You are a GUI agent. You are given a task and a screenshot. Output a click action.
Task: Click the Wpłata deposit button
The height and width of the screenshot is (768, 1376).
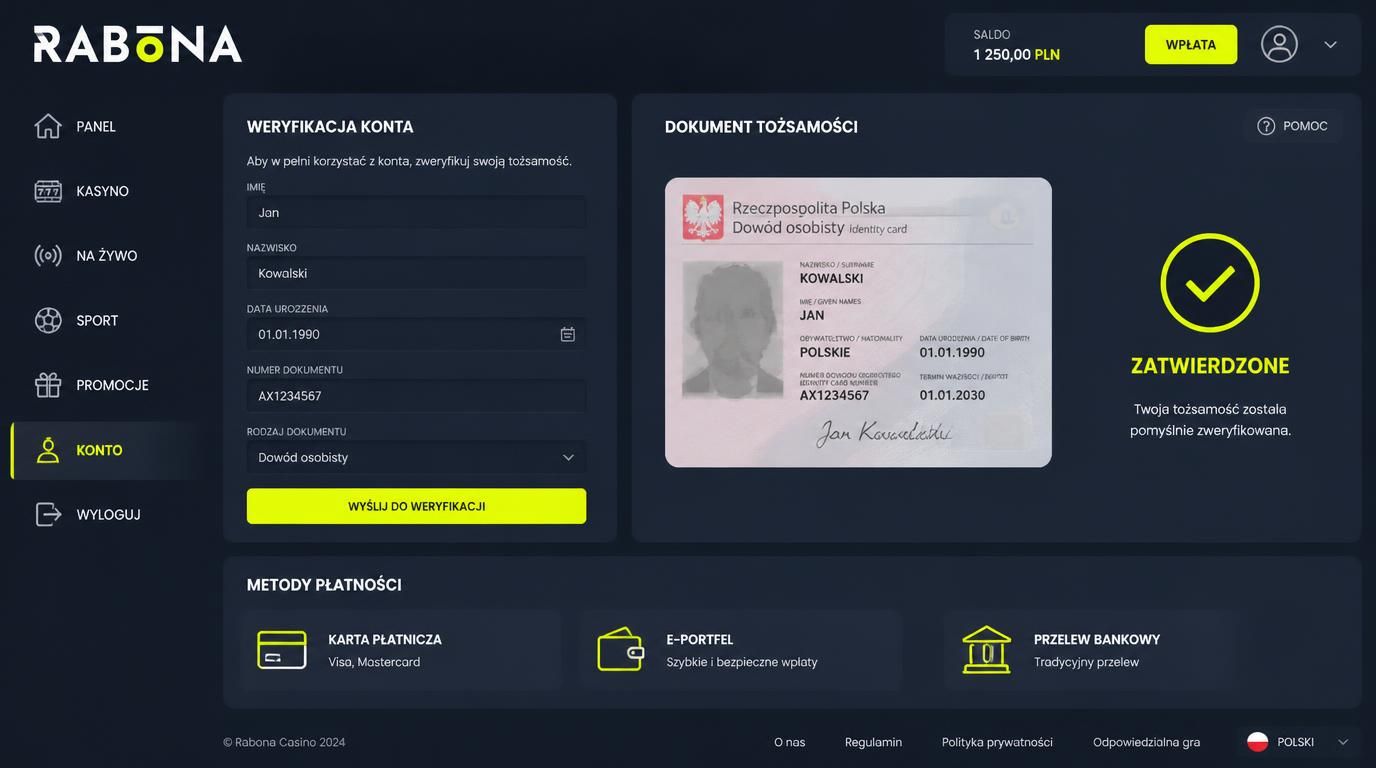pyautogui.click(x=1191, y=44)
